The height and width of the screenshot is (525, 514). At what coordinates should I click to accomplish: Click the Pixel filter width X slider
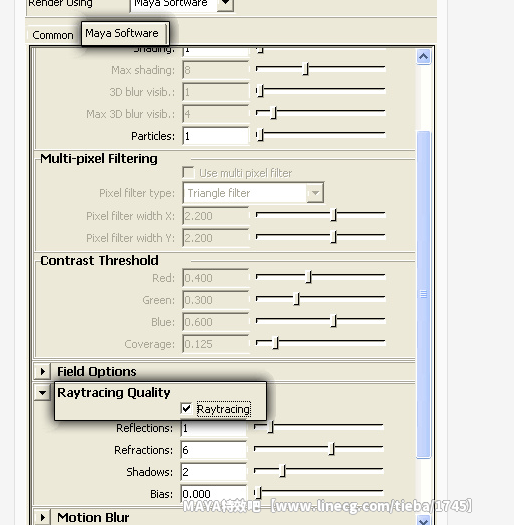pyautogui.click(x=320, y=215)
